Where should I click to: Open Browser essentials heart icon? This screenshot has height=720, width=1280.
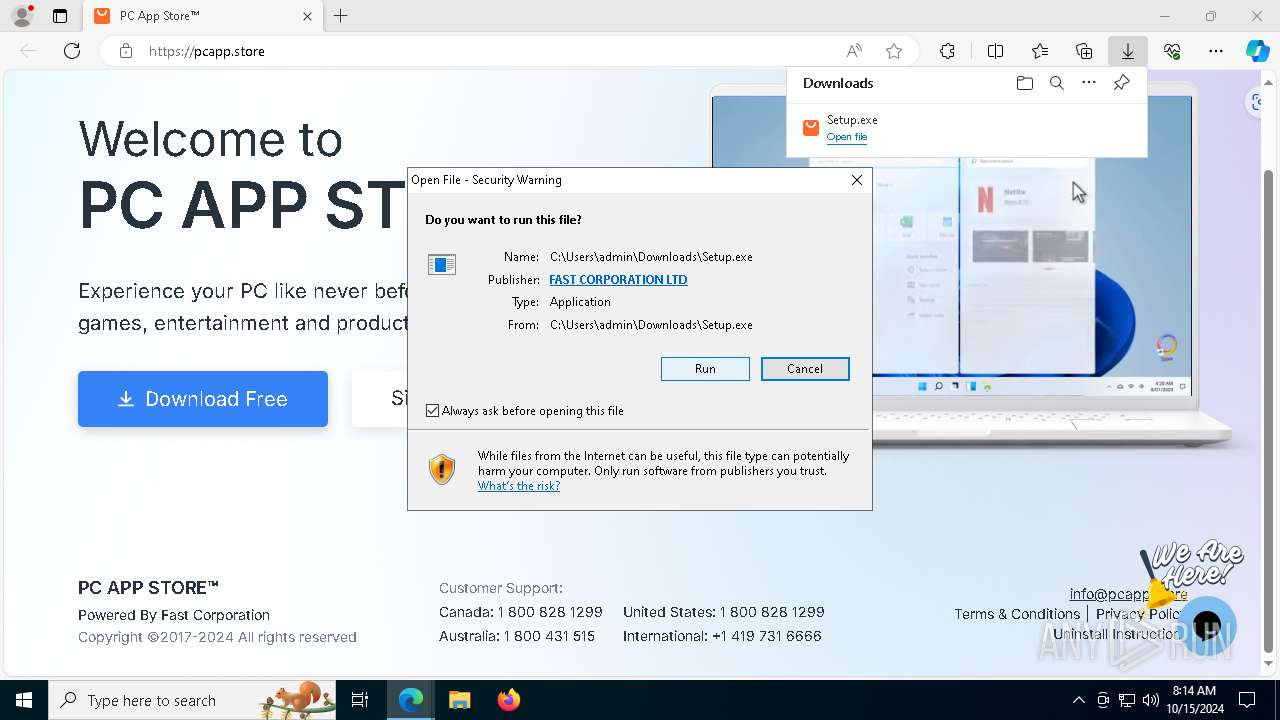1172,51
